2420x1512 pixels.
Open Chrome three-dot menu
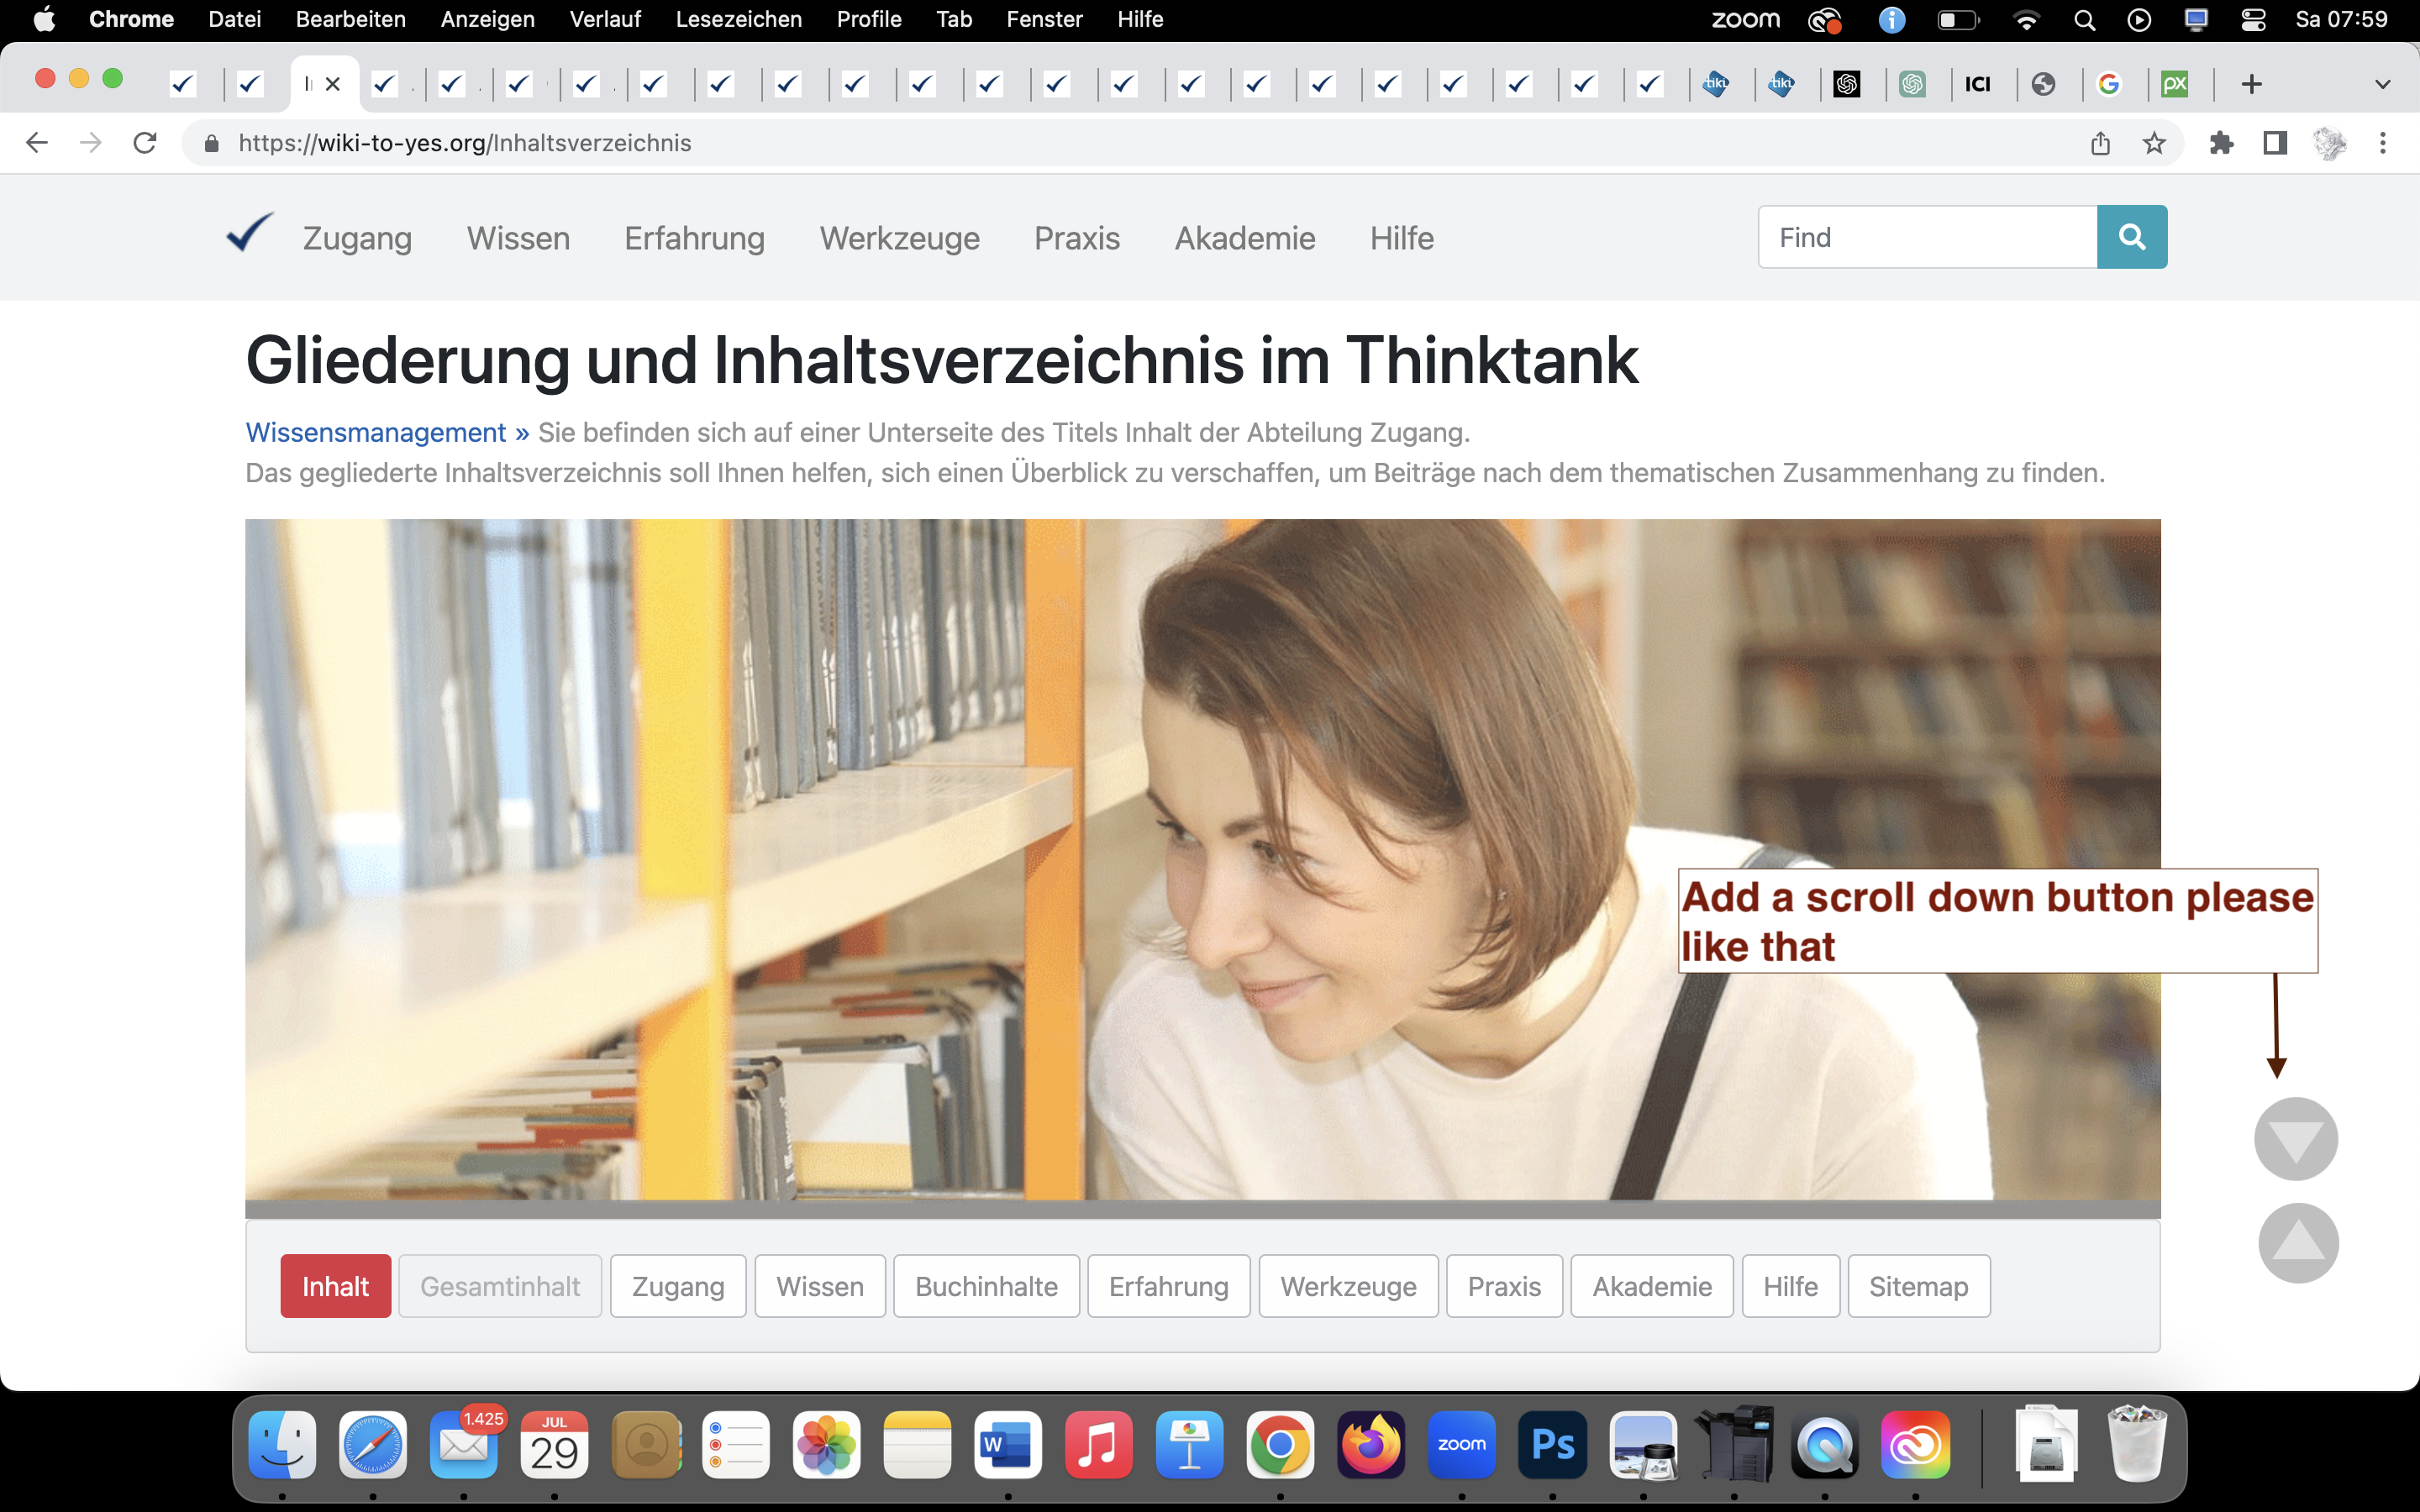(2383, 143)
